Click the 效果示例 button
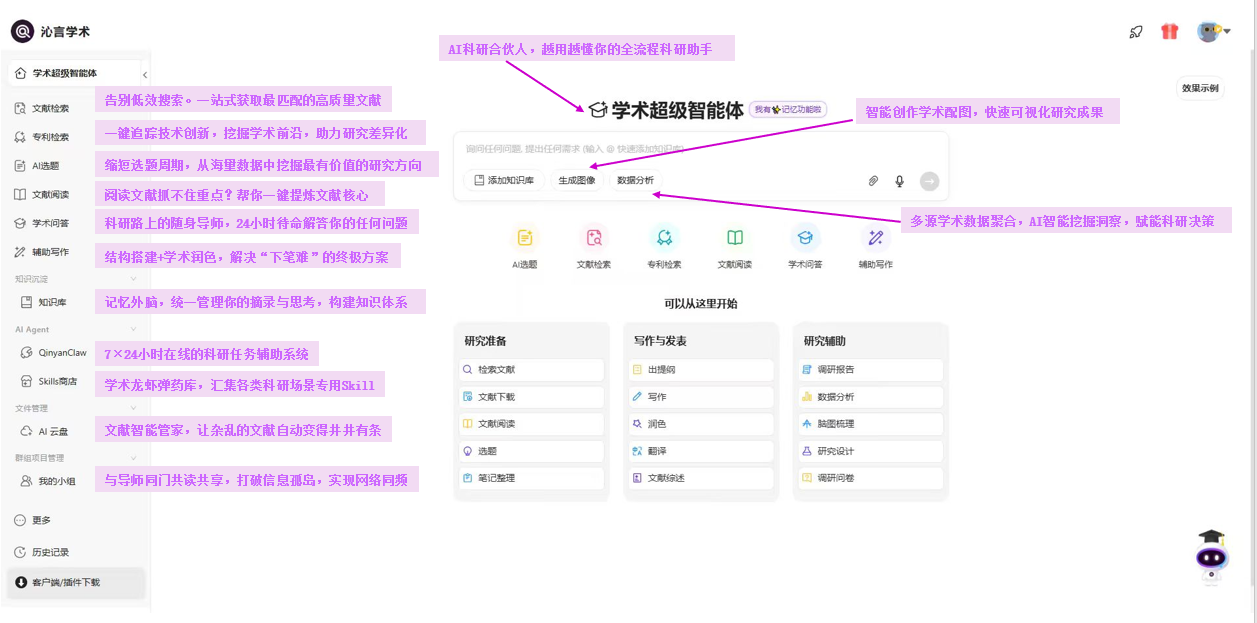The height and width of the screenshot is (623, 1257). click(1200, 88)
